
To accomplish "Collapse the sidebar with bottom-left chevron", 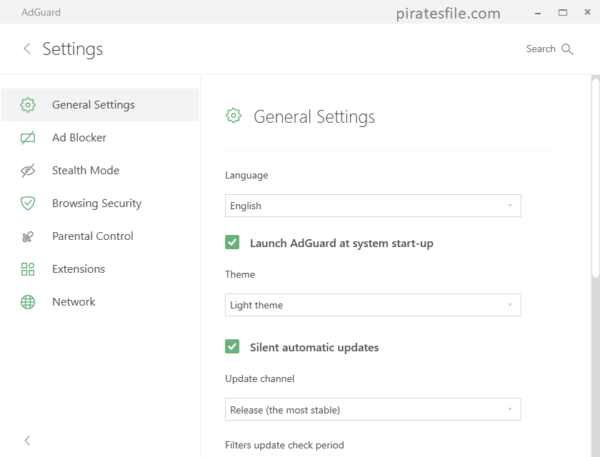I will click(27, 441).
